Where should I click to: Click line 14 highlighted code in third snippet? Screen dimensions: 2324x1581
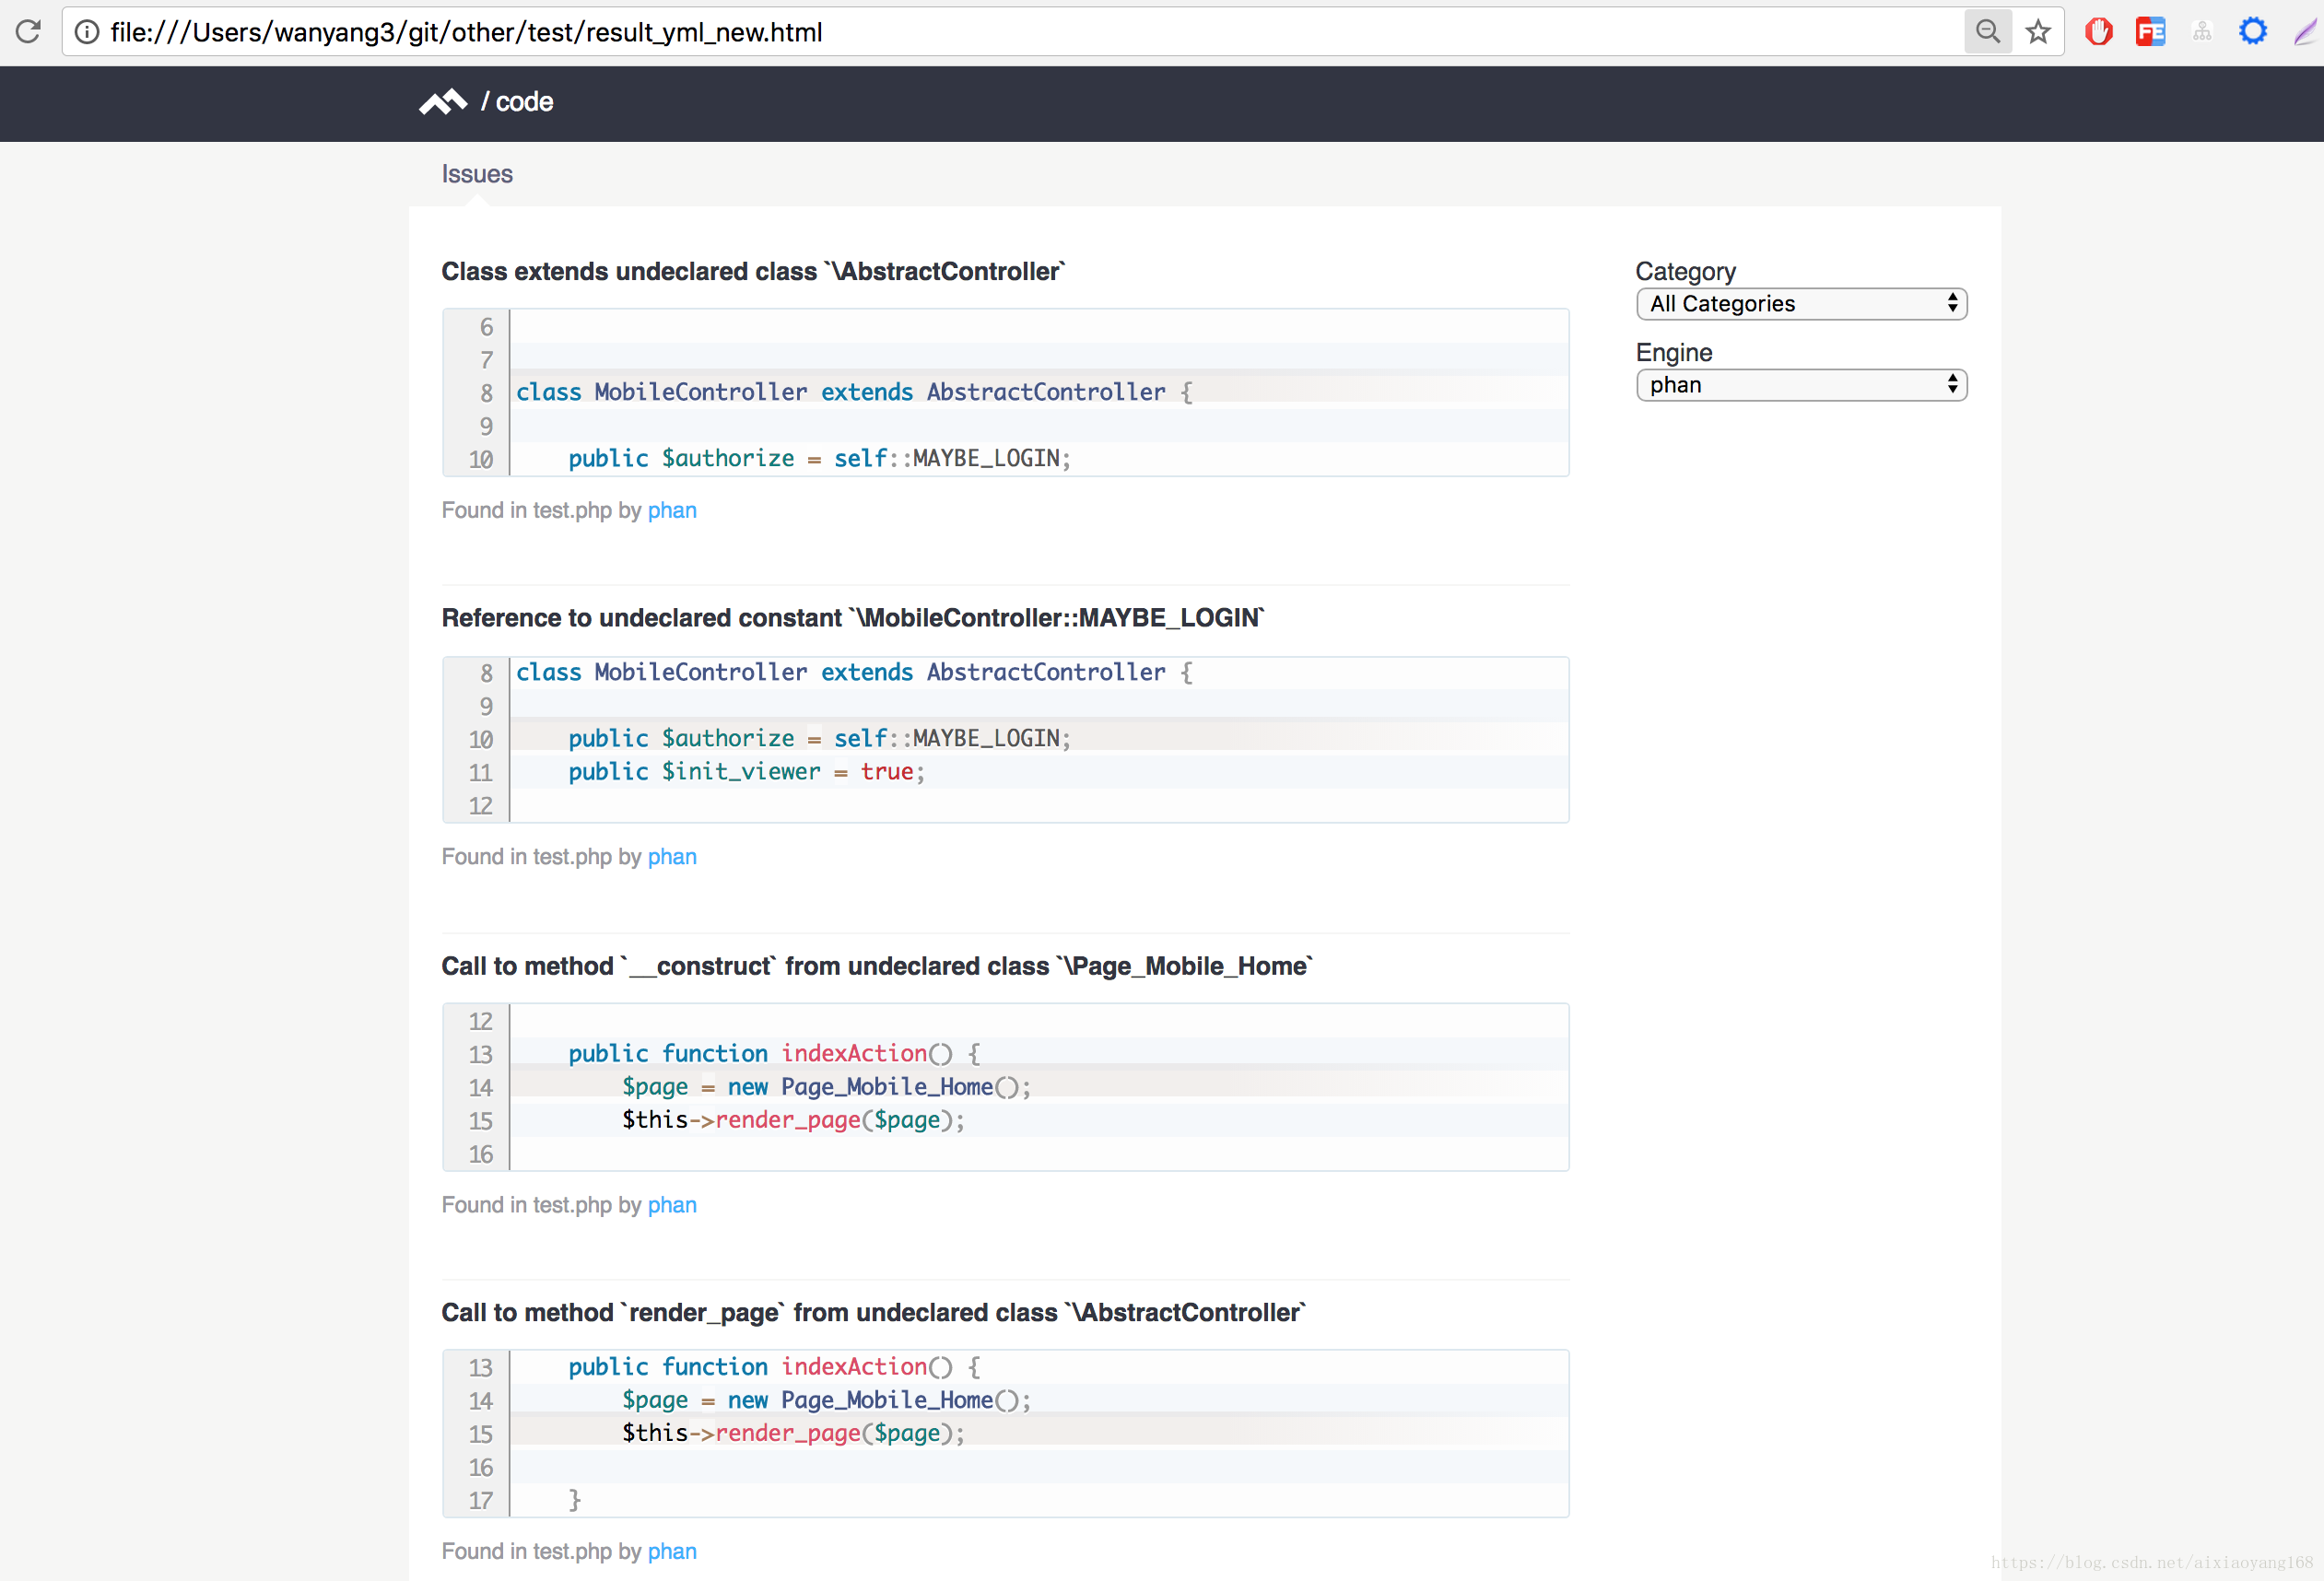pos(826,1087)
